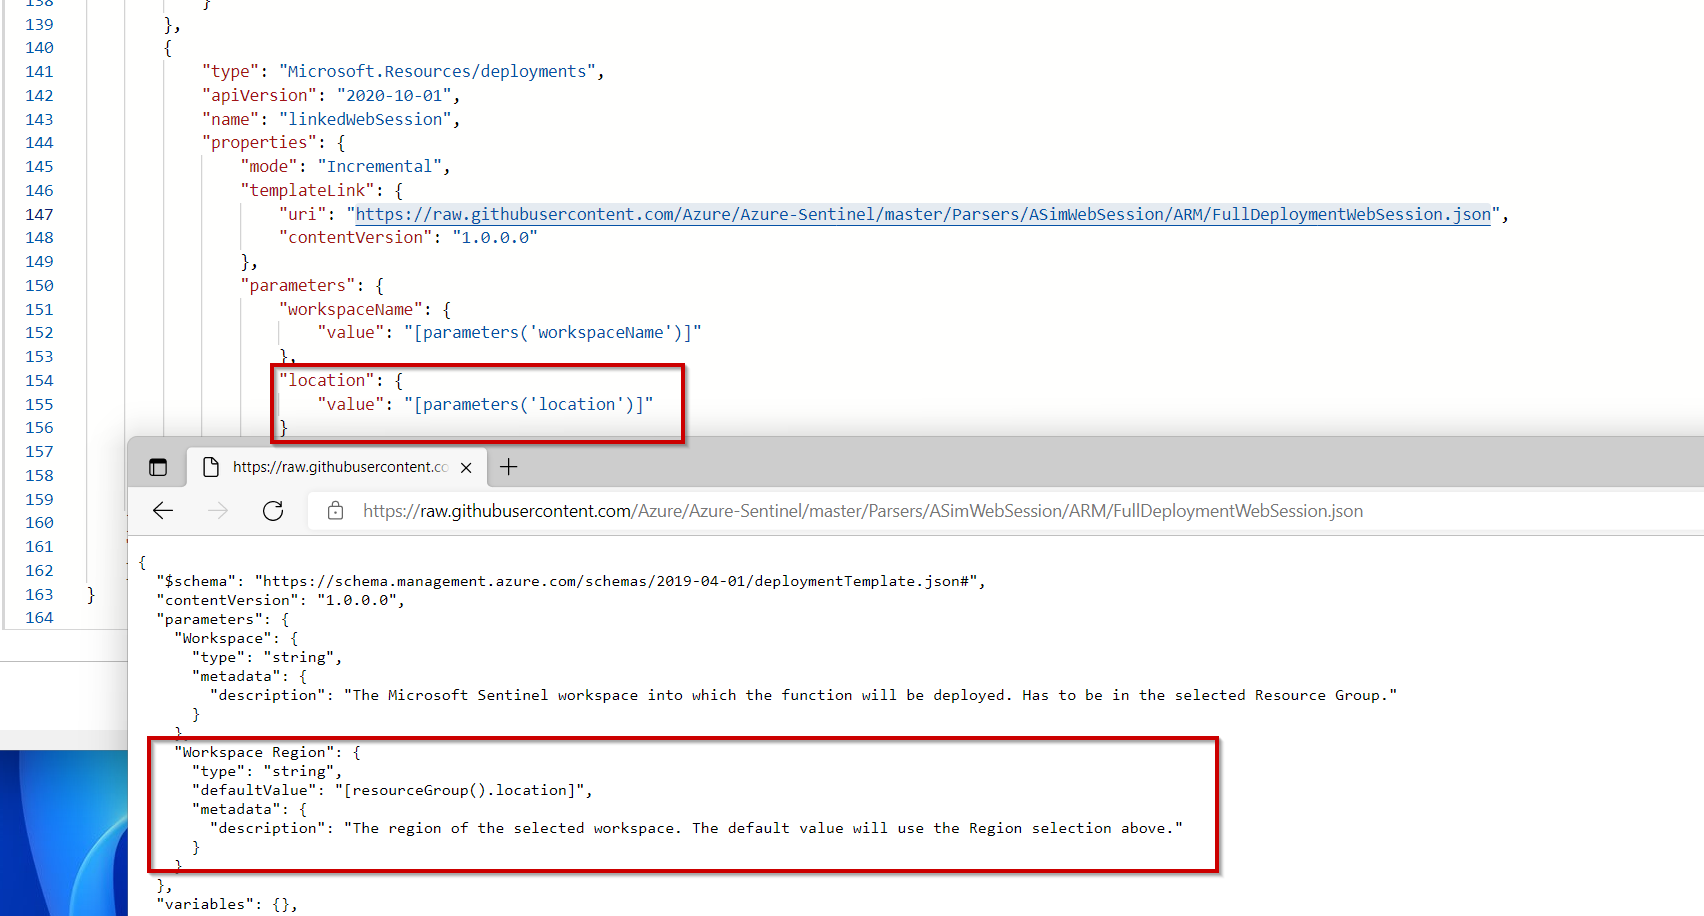
Task: Click the grayed-out forward navigation arrow
Action: [218, 511]
